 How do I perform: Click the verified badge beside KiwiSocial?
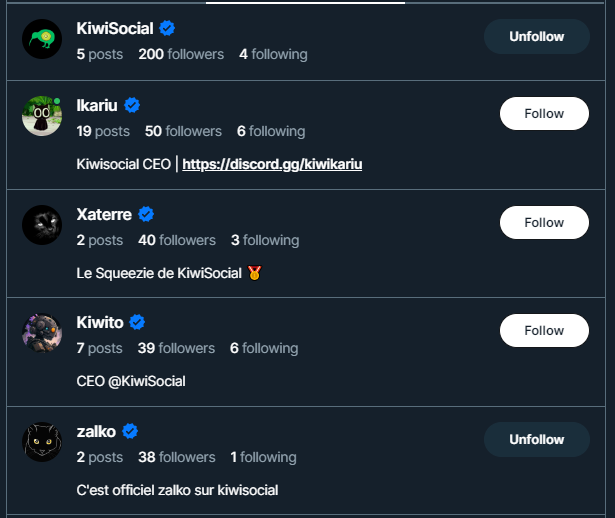coord(167,28)
